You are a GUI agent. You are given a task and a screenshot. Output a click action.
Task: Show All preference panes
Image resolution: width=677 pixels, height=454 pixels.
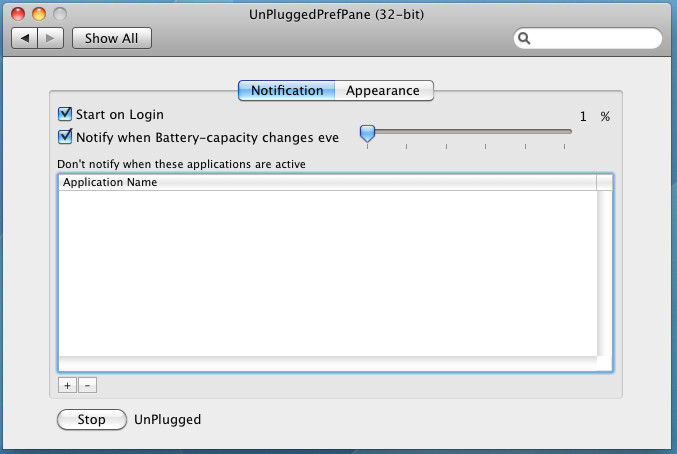pos(111,38)
